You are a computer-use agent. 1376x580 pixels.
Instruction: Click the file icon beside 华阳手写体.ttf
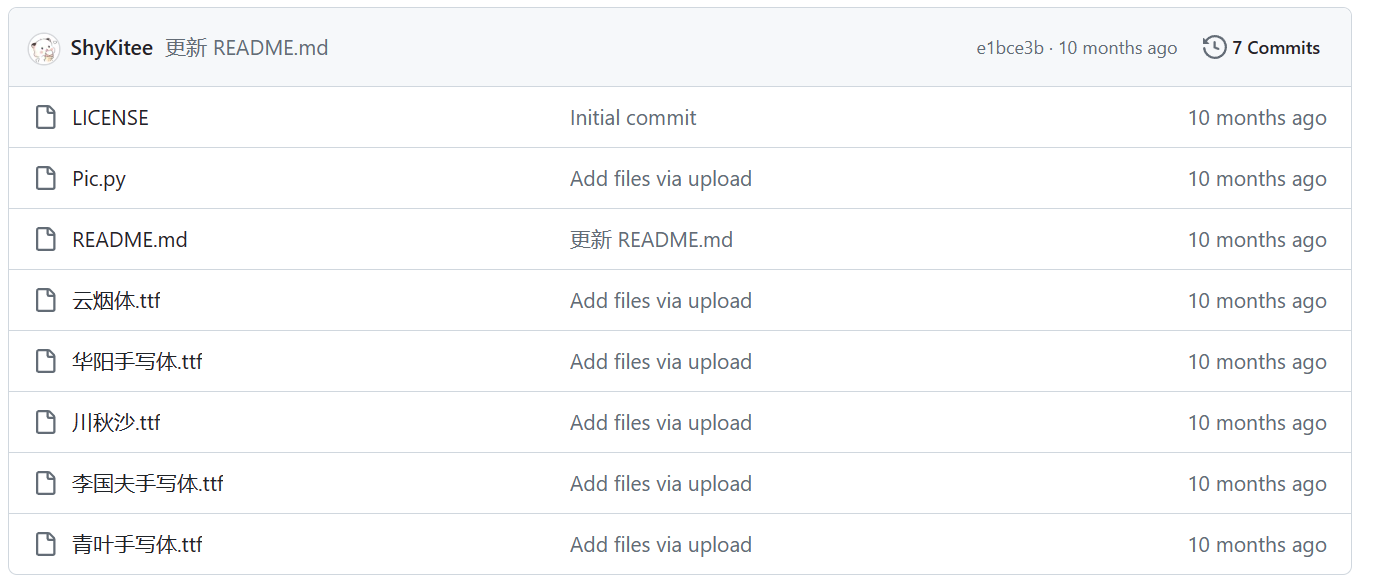click(x=46, y=362)
